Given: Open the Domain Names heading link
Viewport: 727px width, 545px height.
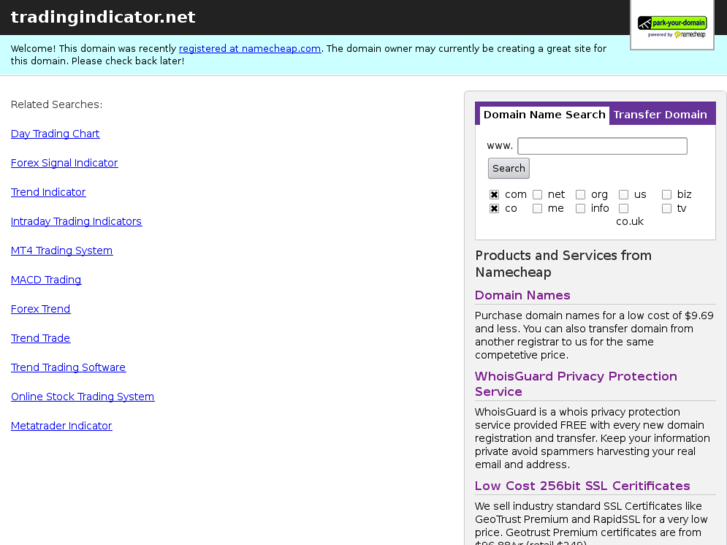Looking at the screenshot, I should (x=523, y=295).
